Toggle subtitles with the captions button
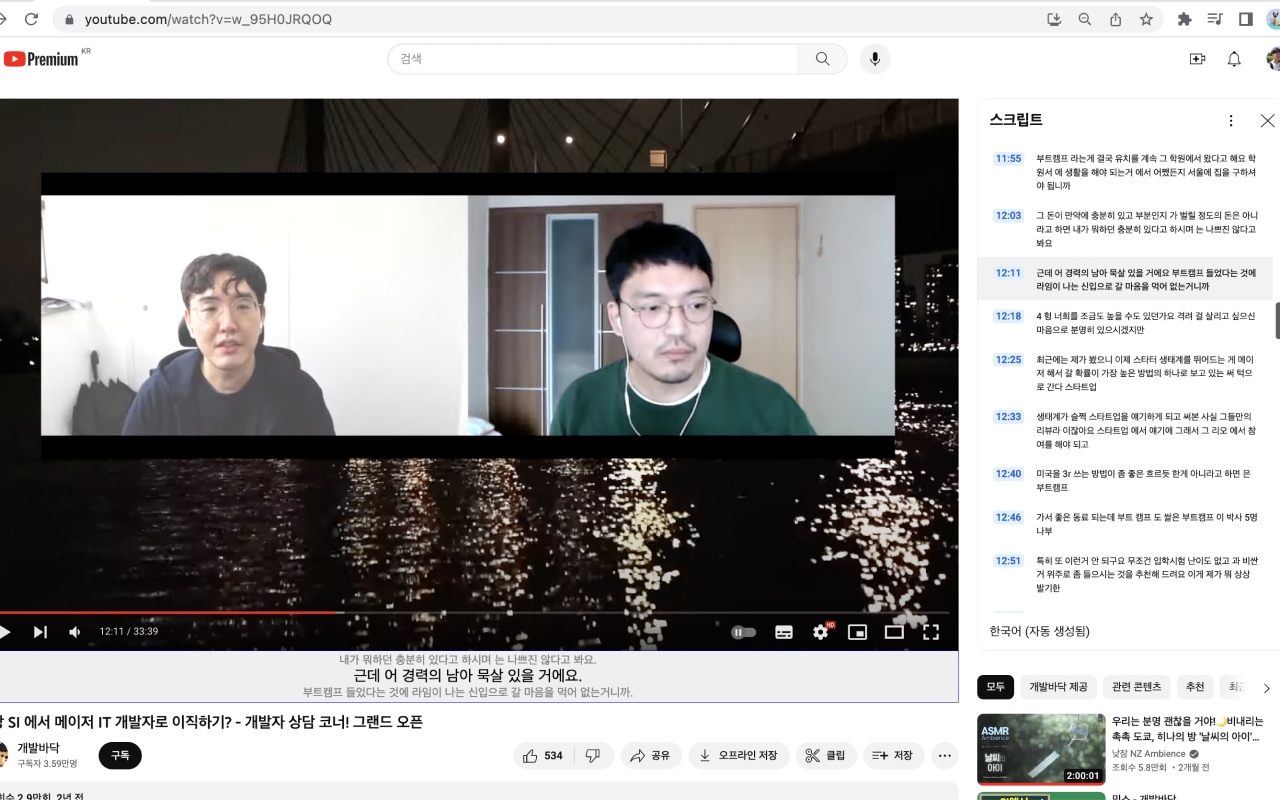1280x800 pixels. pyautogui.click(x=784, y=632)
